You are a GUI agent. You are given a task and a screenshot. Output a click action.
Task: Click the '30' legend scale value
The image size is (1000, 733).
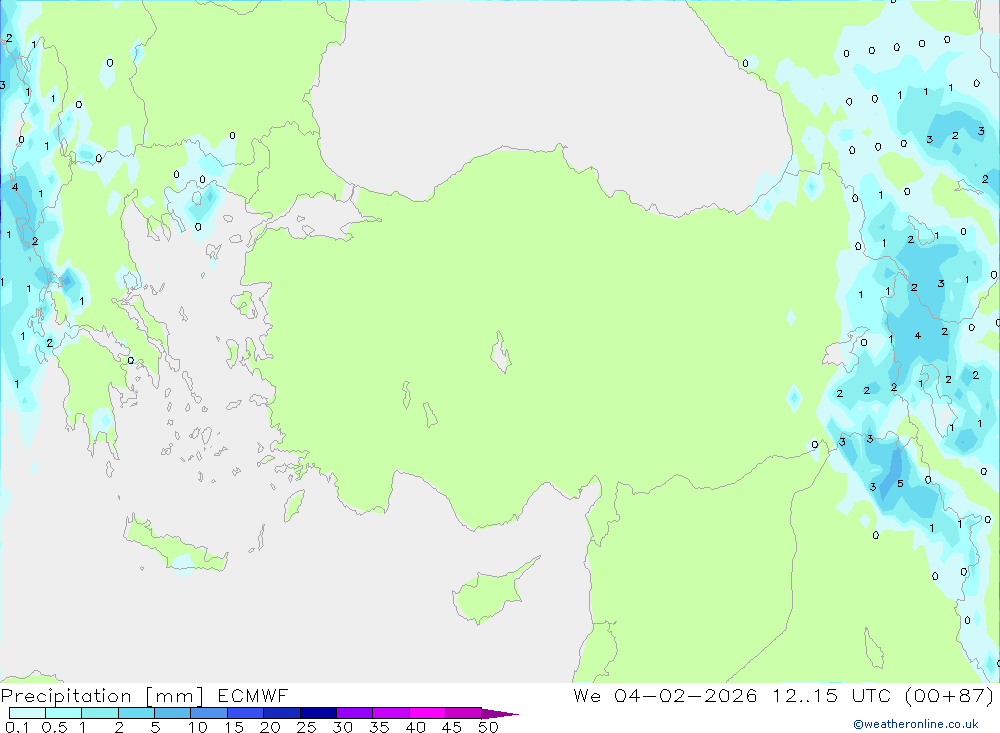pyautogui.click(x=342, y=727)
